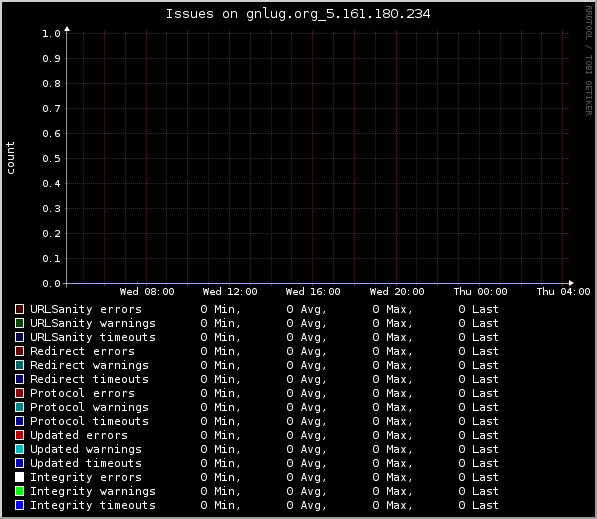Image resolution: width=597 pixels, height=519 pixels.
Task: Click the URLSanity timeouts legend swatch
Action: 19,337
